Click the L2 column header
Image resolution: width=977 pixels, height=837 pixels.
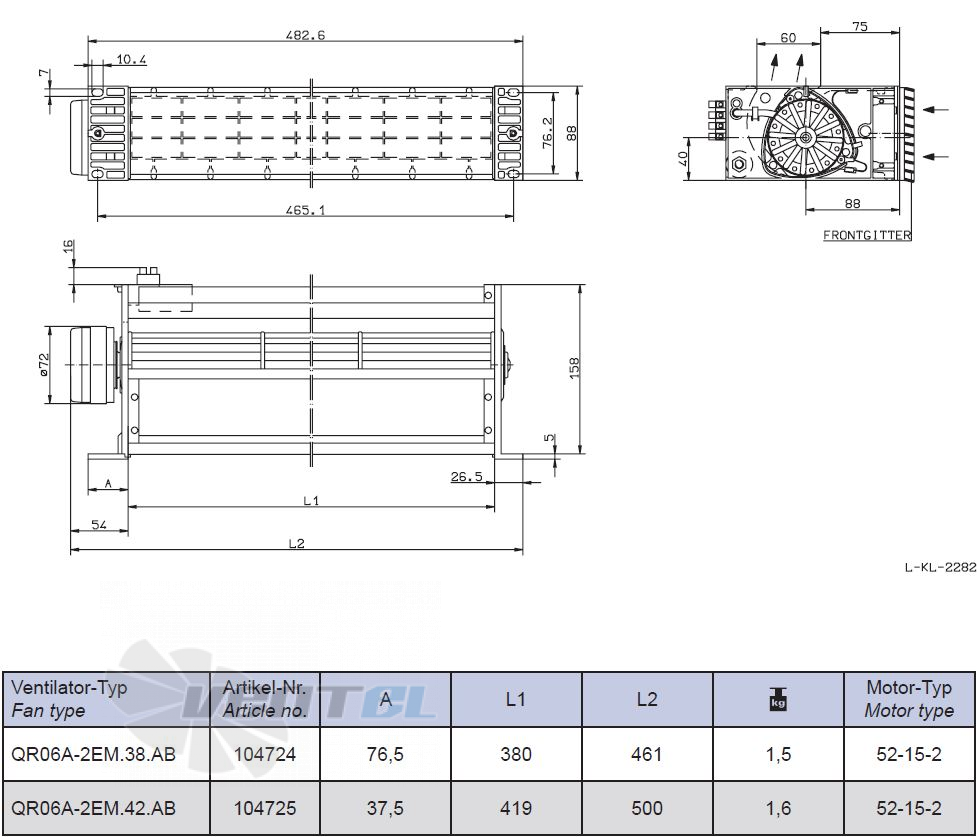coord(647,699)
